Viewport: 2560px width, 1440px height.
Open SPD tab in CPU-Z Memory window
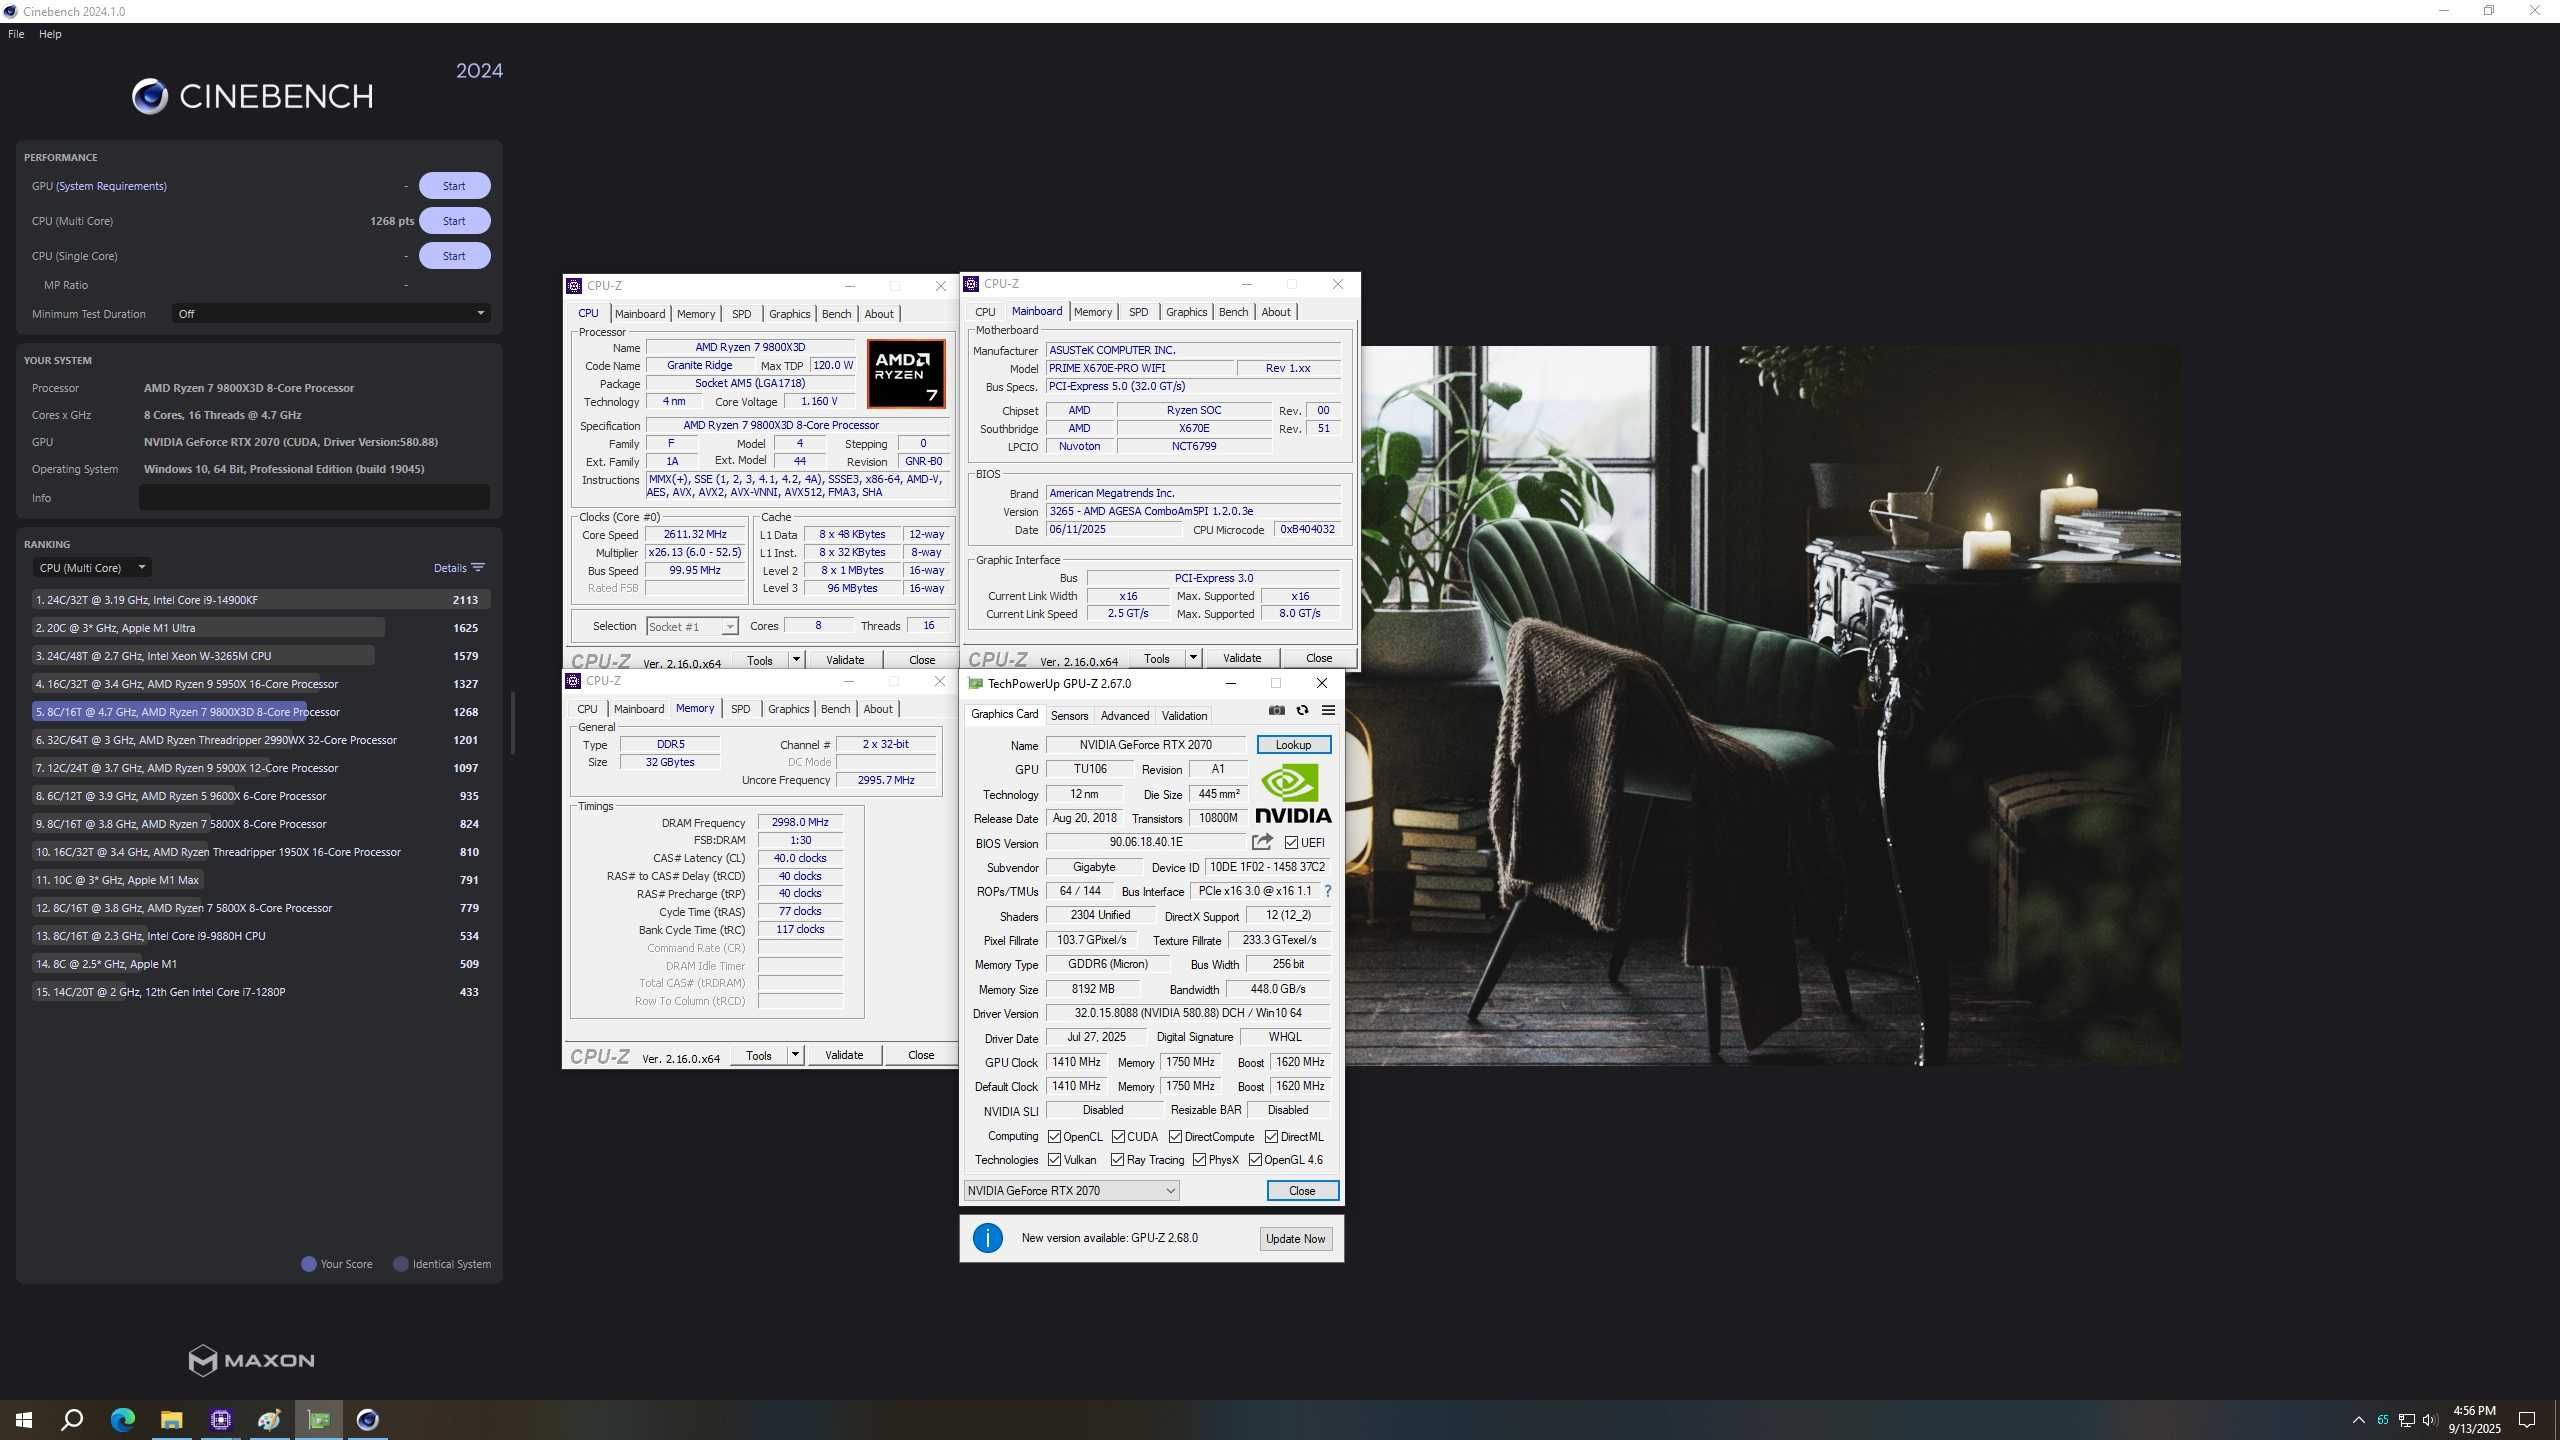740,708
